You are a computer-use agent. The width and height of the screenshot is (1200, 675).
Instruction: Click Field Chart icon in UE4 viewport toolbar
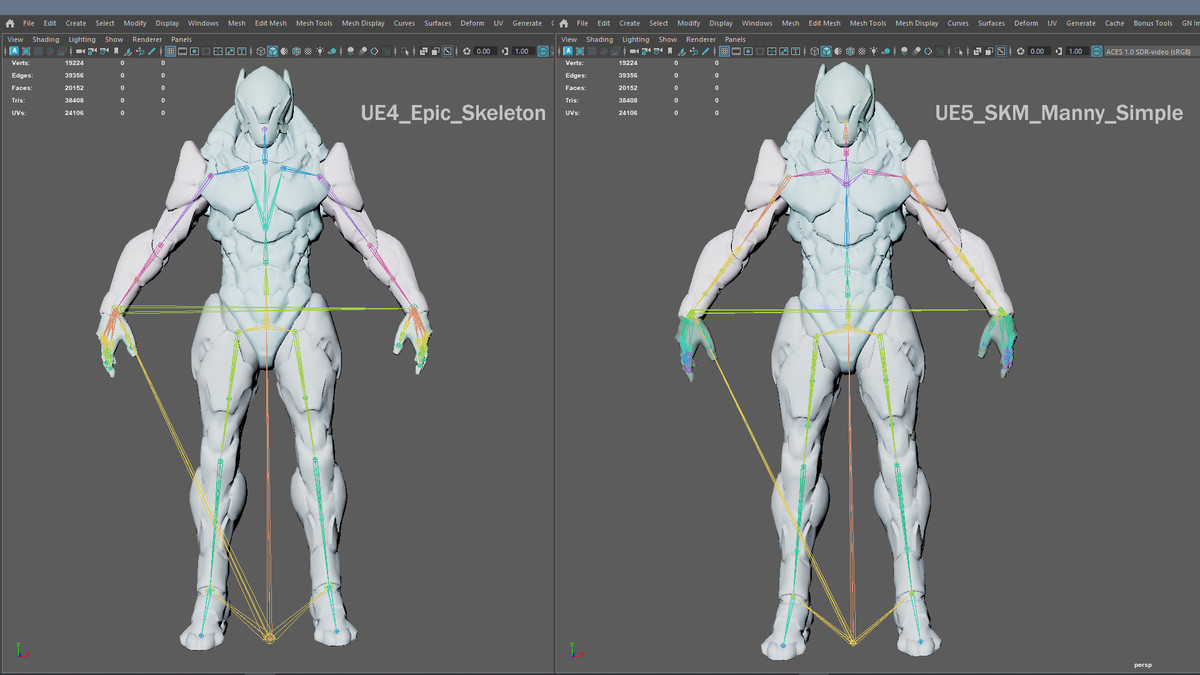coord(218,51)
